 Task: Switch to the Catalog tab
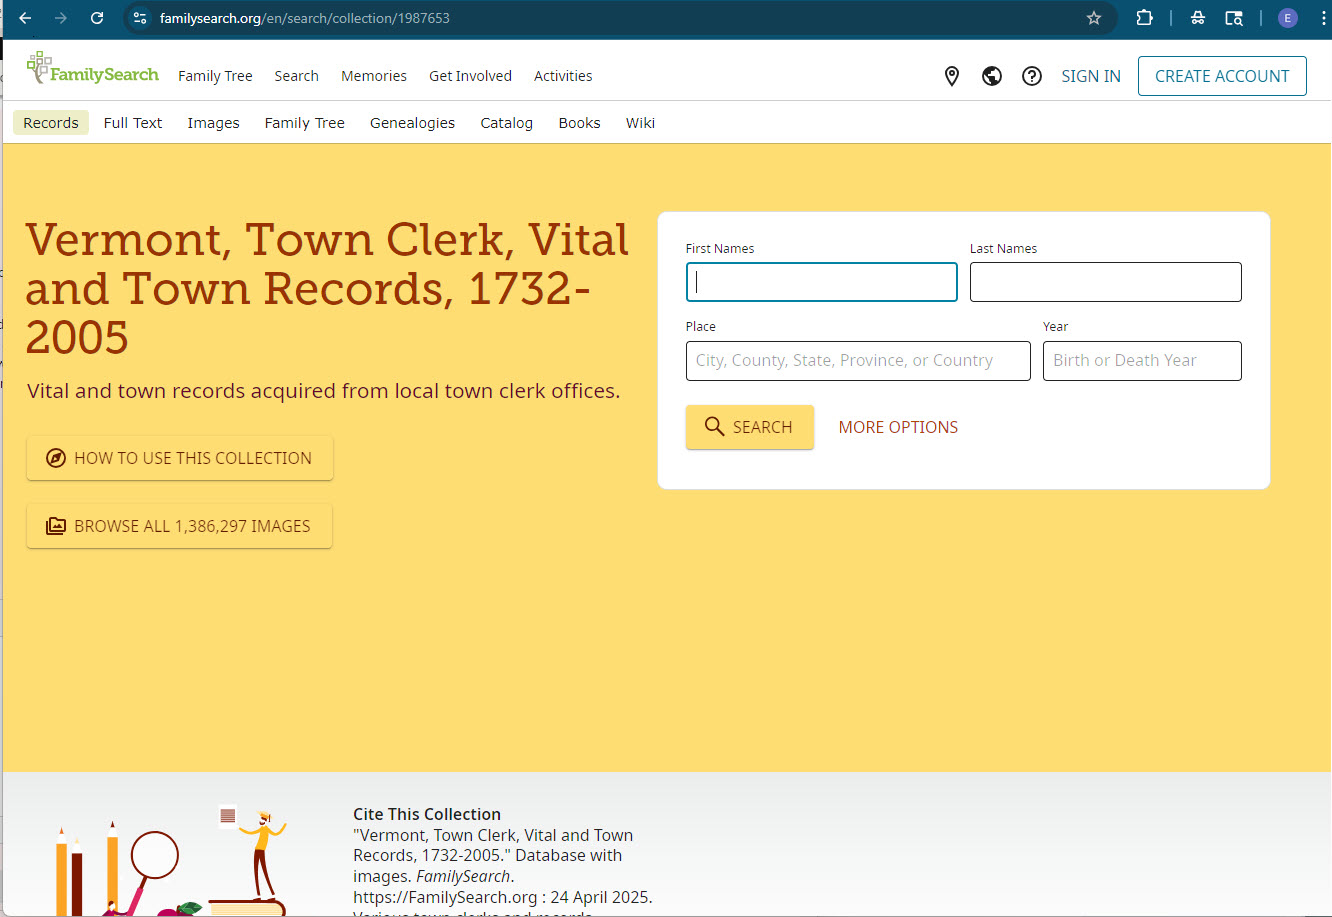(507, 123)
